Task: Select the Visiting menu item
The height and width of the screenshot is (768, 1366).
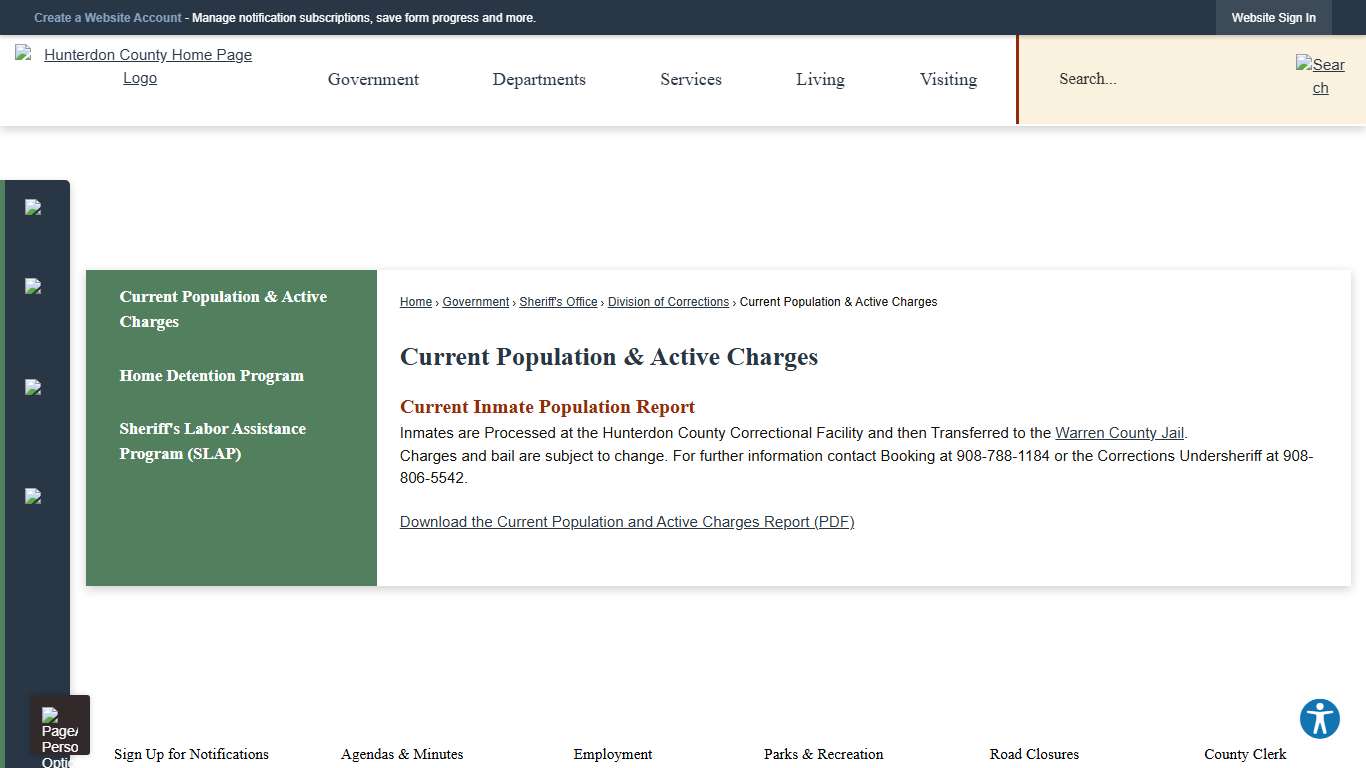Action: pyautogui.click(x=947, y=79)
